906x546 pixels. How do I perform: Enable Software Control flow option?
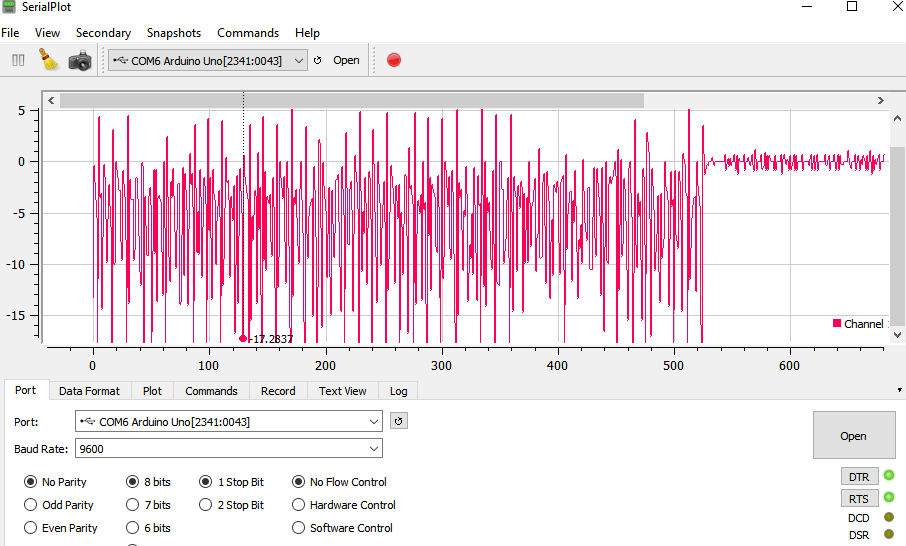coord(342,528)
